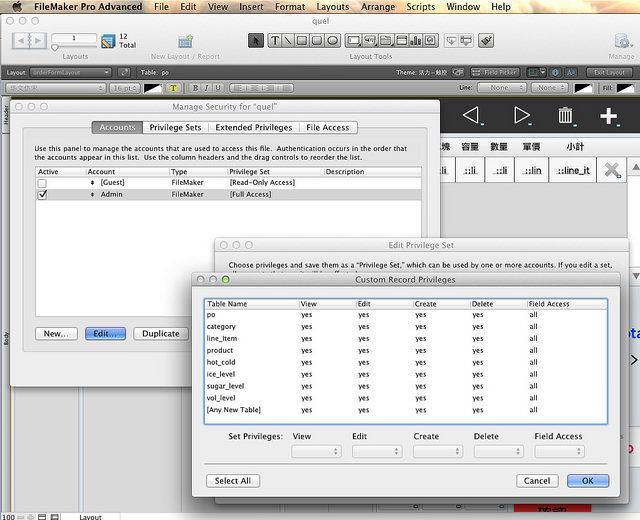
Task: Switch to the File Access tab
Action: coord(328,127)
